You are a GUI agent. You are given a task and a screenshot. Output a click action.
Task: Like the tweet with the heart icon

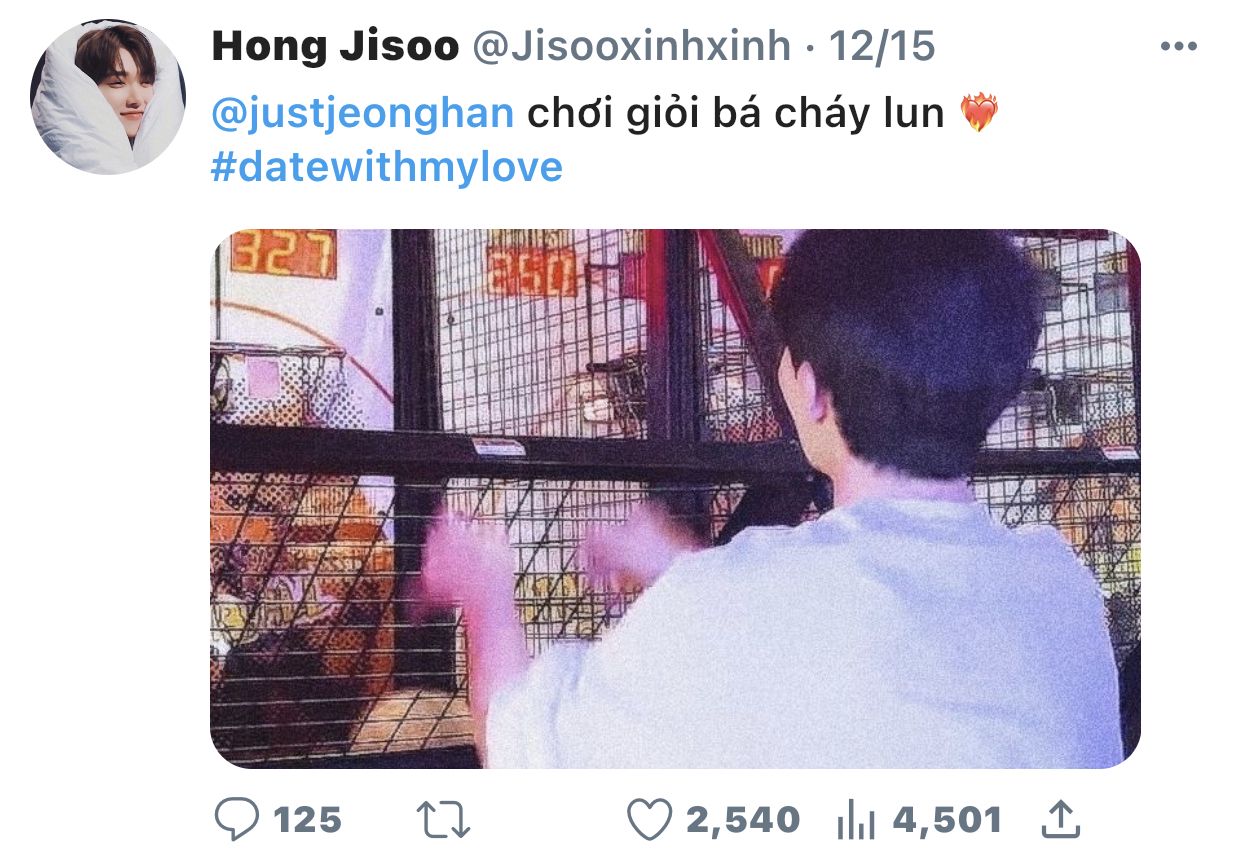649,821
